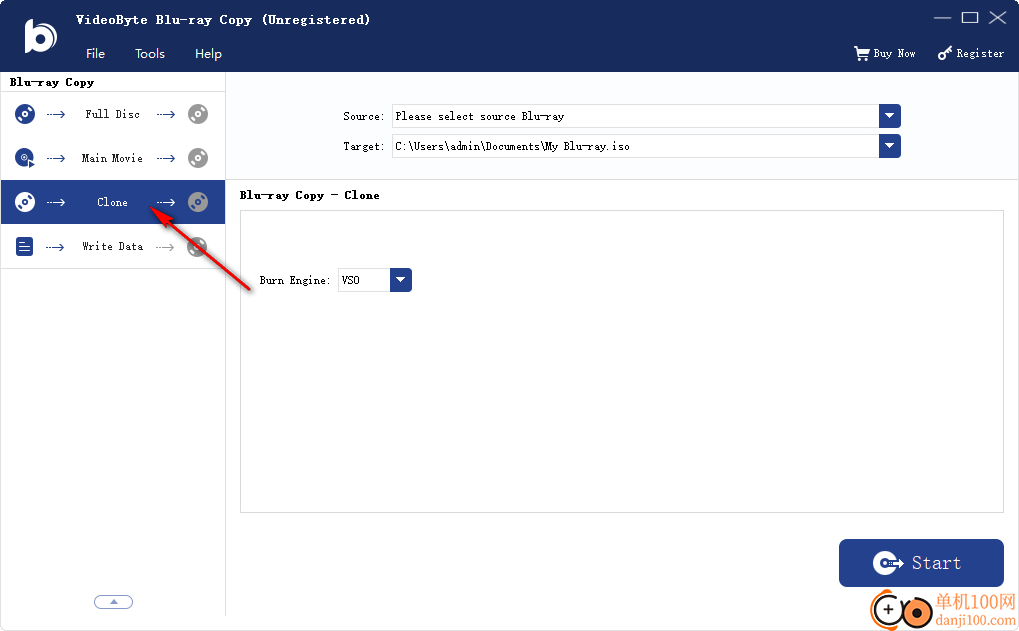This screenshot has width=1019, height=631.
Task: Click the Full Disc target disc icon
Action: point(198,114)
